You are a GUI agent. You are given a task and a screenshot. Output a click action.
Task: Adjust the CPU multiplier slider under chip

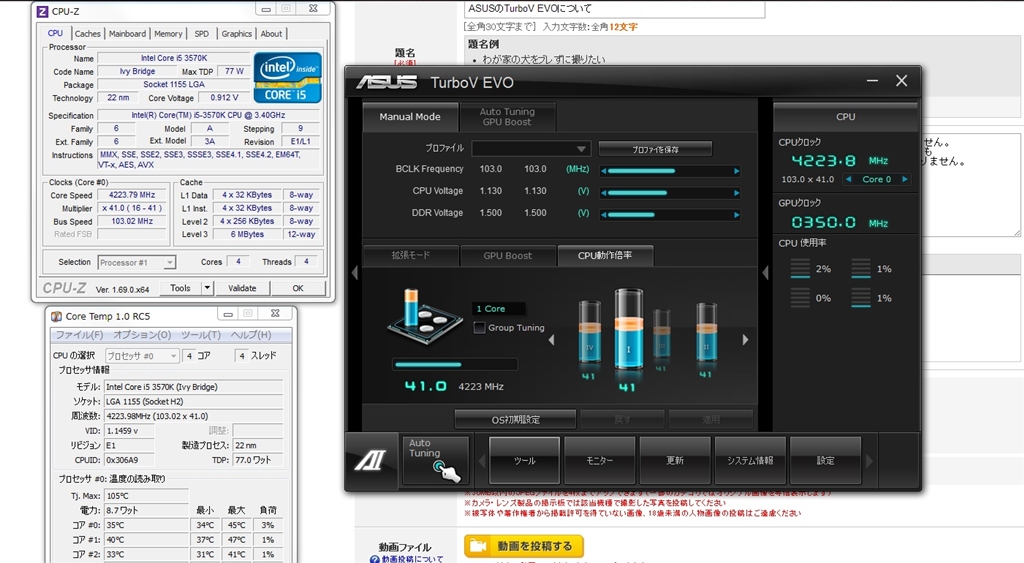(455, 364)
